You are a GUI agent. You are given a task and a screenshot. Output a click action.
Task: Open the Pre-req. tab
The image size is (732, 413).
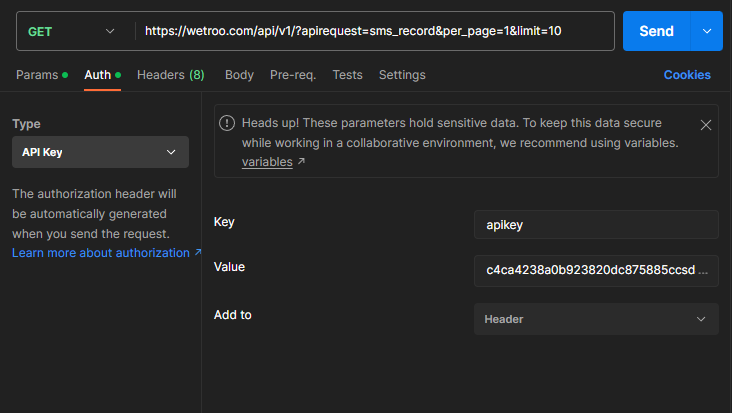point(293,75)
